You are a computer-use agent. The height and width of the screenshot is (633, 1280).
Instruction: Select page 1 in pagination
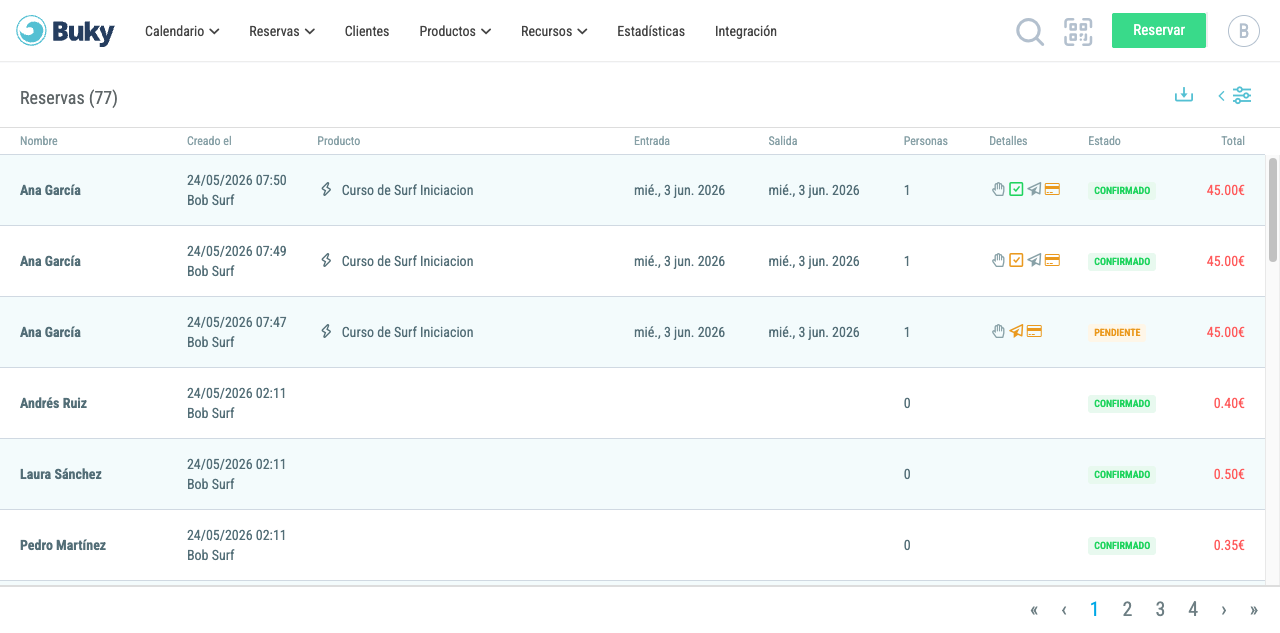click(x=1094, y=609)
